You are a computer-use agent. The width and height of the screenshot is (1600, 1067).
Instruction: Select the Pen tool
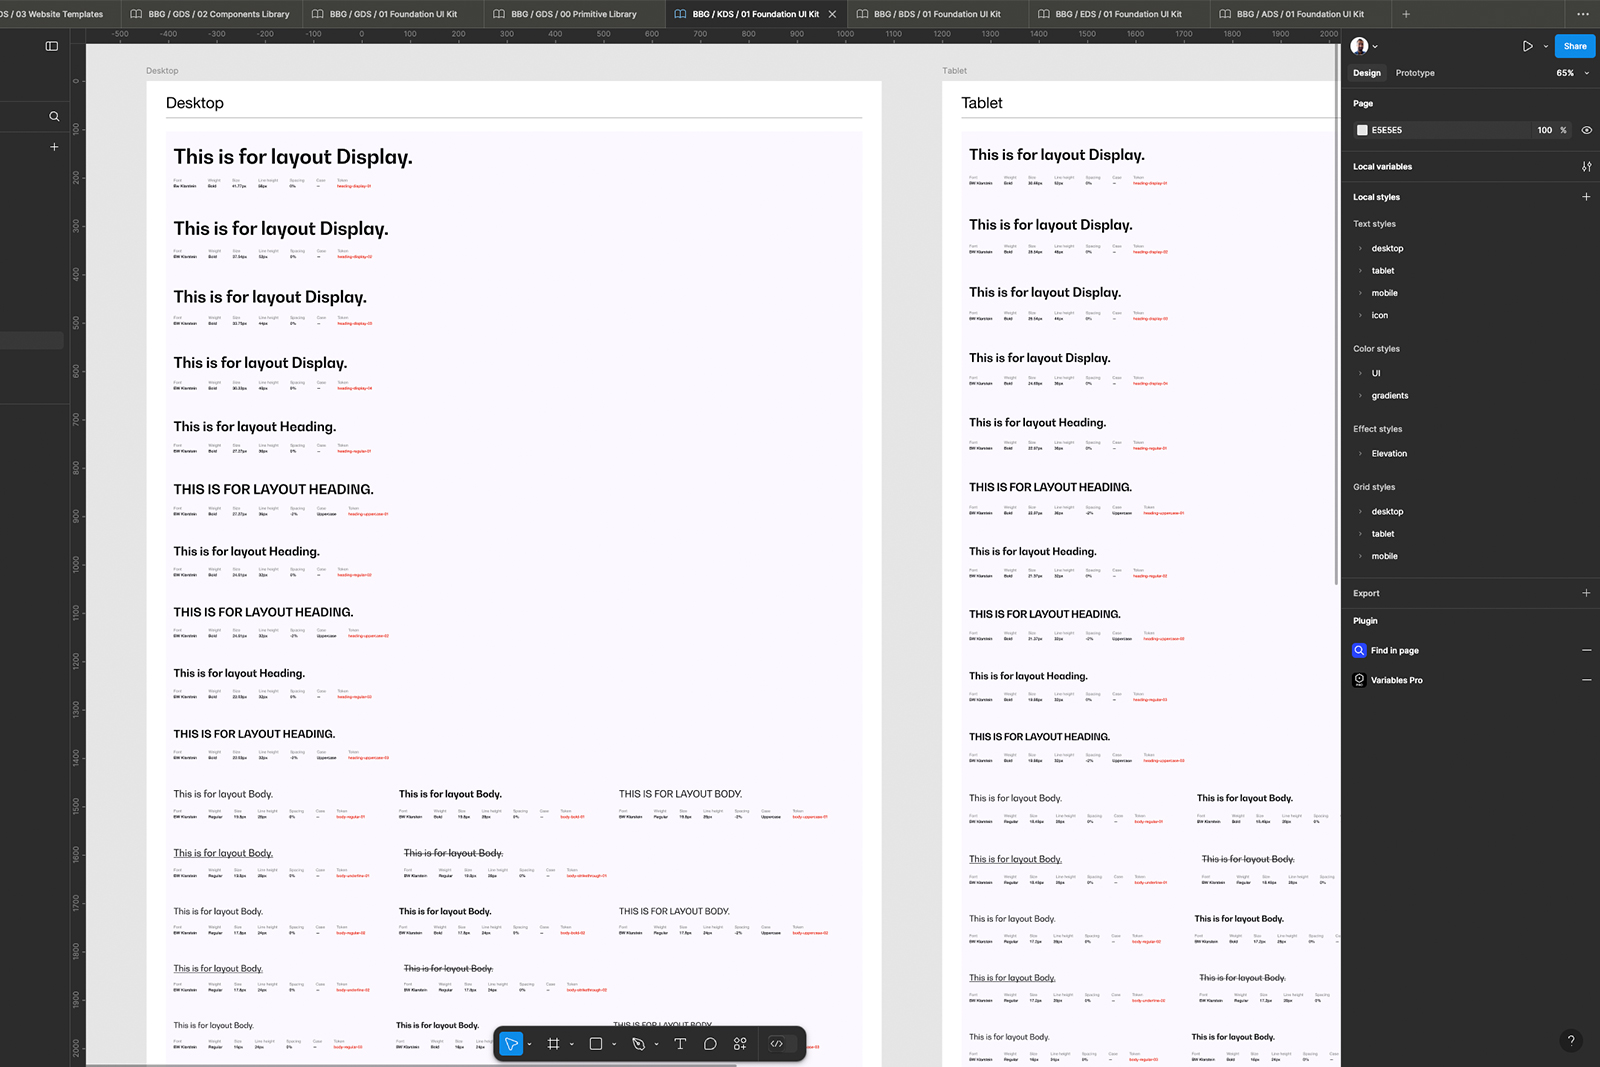coord(638,1044)
